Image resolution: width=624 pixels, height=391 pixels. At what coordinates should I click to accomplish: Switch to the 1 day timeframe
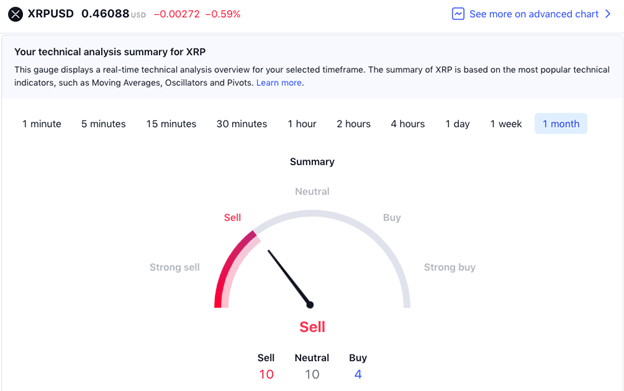tap(457, 124)
